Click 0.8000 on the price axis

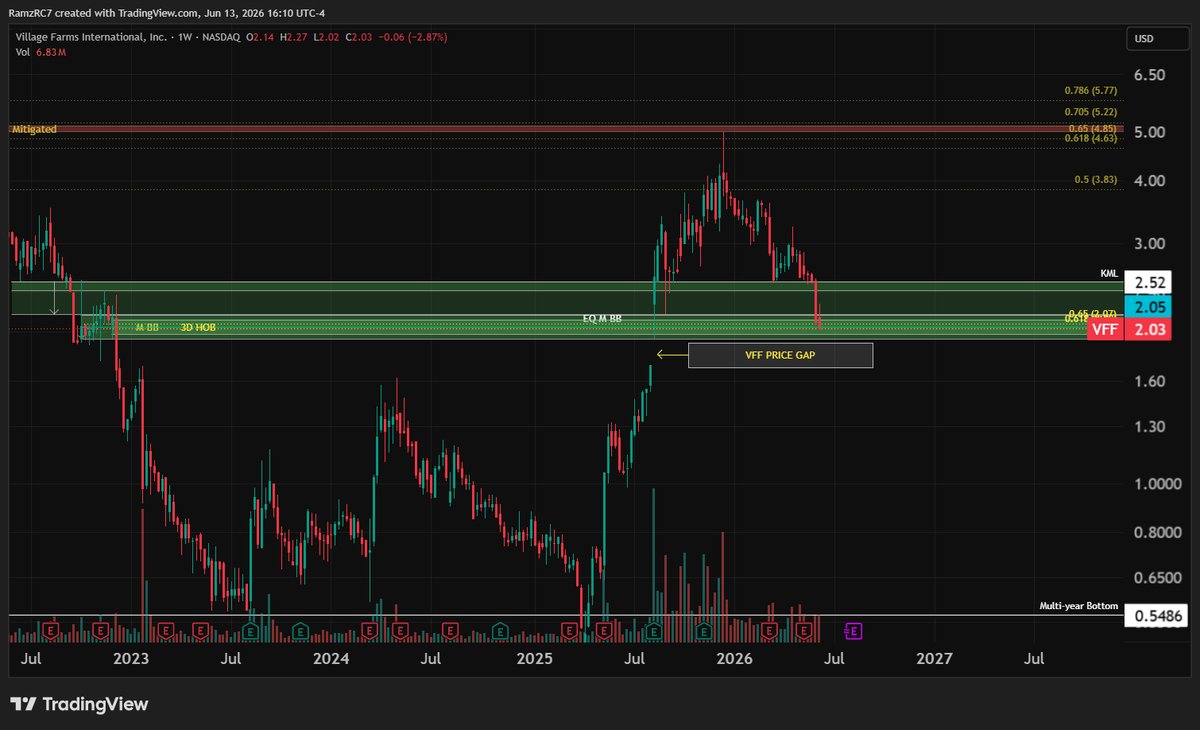pos(1157,533)
